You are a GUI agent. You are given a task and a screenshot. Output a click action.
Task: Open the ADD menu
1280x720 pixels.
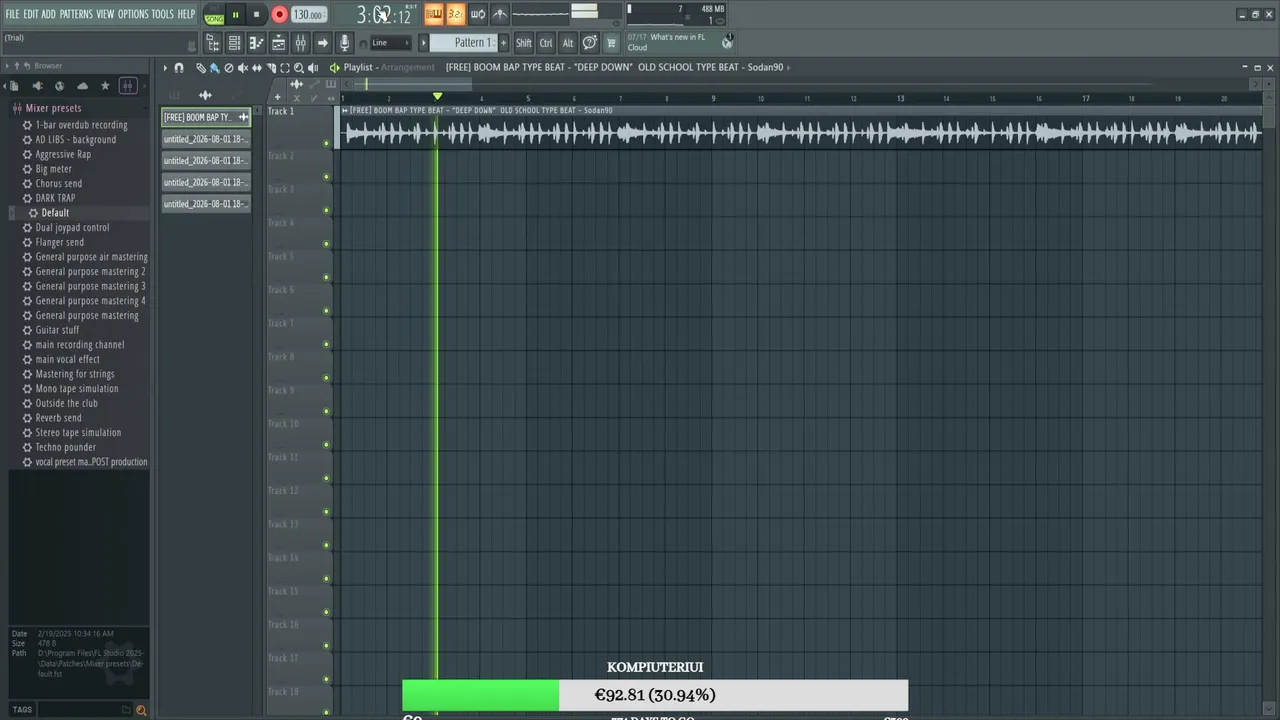tap(48, 14)
